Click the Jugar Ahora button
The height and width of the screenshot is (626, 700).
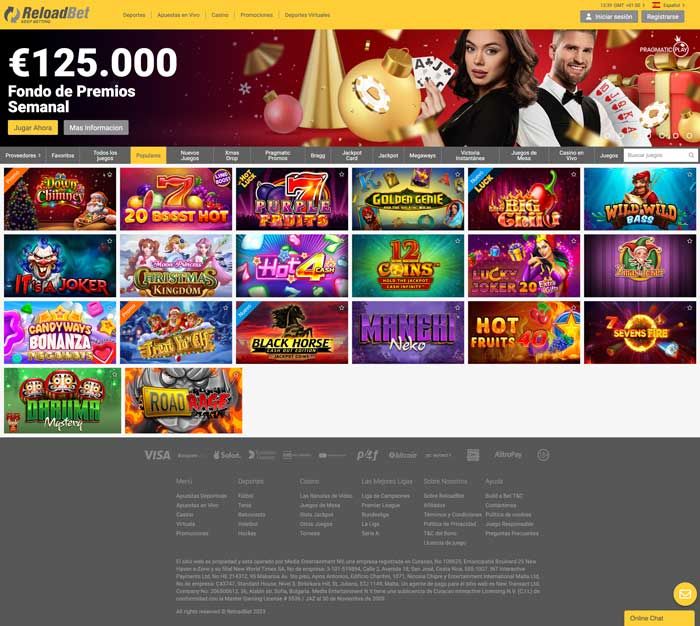(33, 127)
